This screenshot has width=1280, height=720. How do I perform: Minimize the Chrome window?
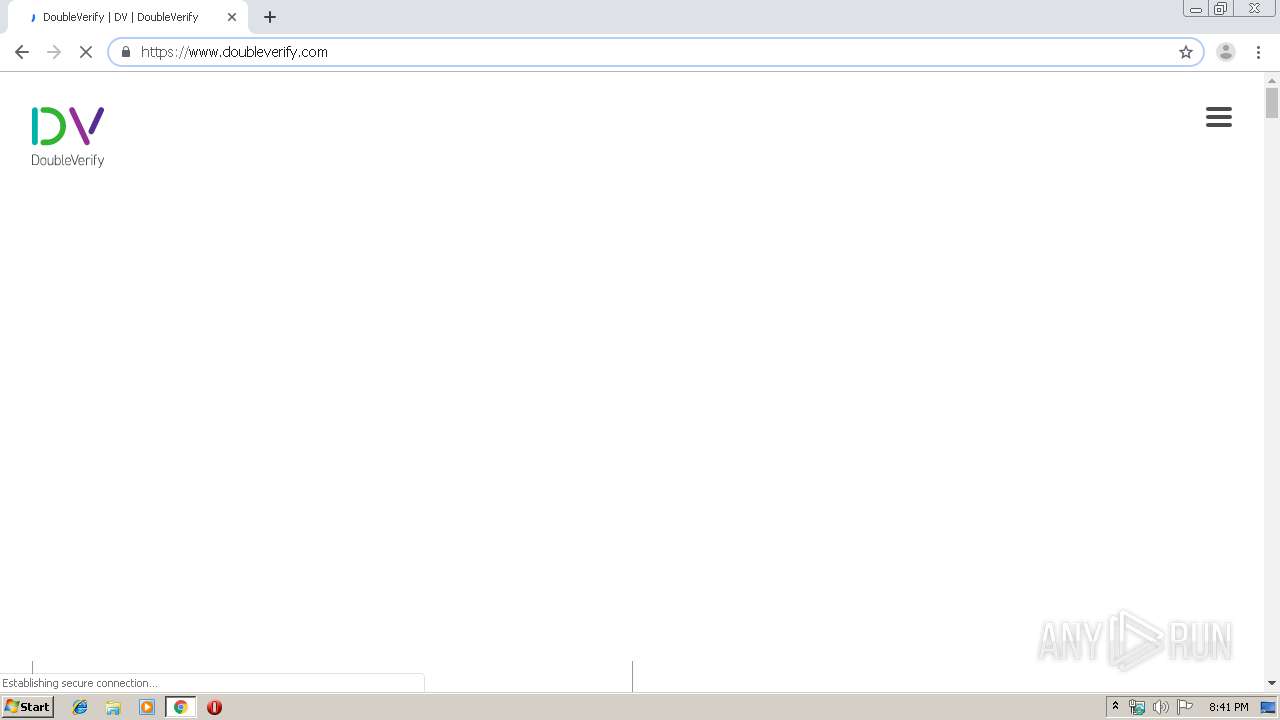point(1195,8)
